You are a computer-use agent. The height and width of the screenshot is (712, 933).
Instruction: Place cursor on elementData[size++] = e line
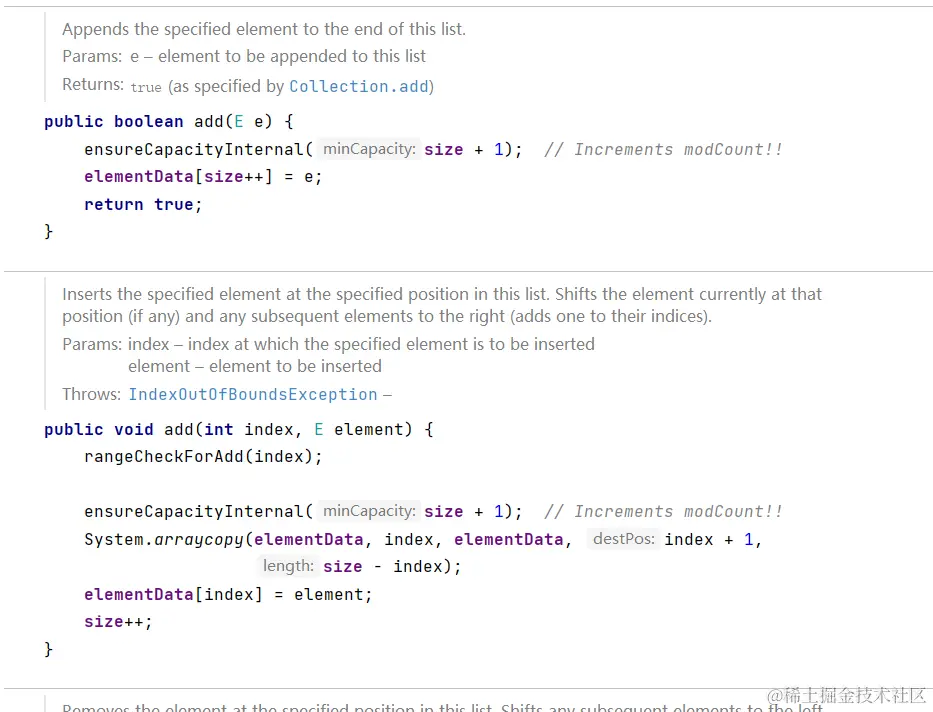click(203, 176)
